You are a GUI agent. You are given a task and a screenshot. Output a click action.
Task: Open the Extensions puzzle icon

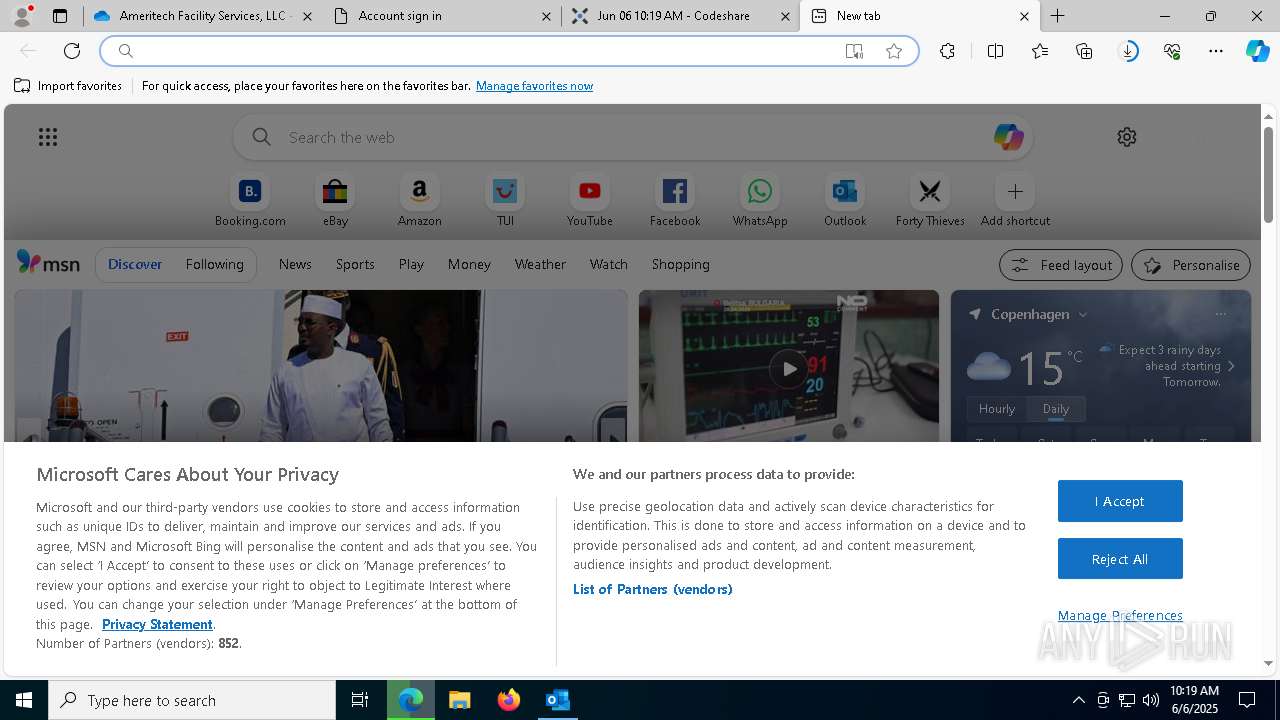[947, 51]
